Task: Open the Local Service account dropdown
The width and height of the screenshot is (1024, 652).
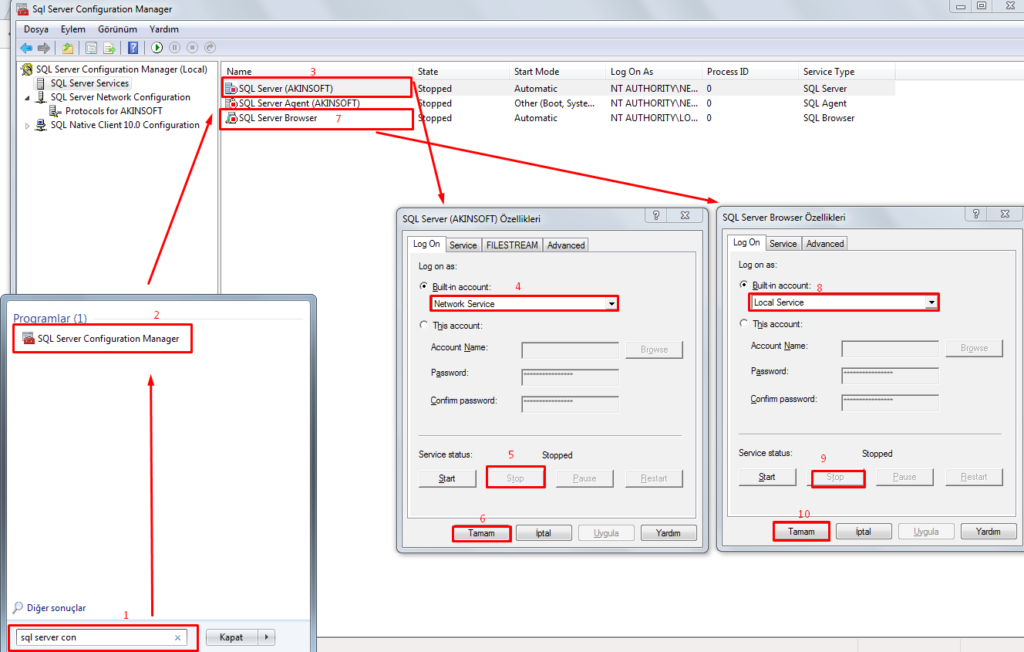Action: [931, 302]
